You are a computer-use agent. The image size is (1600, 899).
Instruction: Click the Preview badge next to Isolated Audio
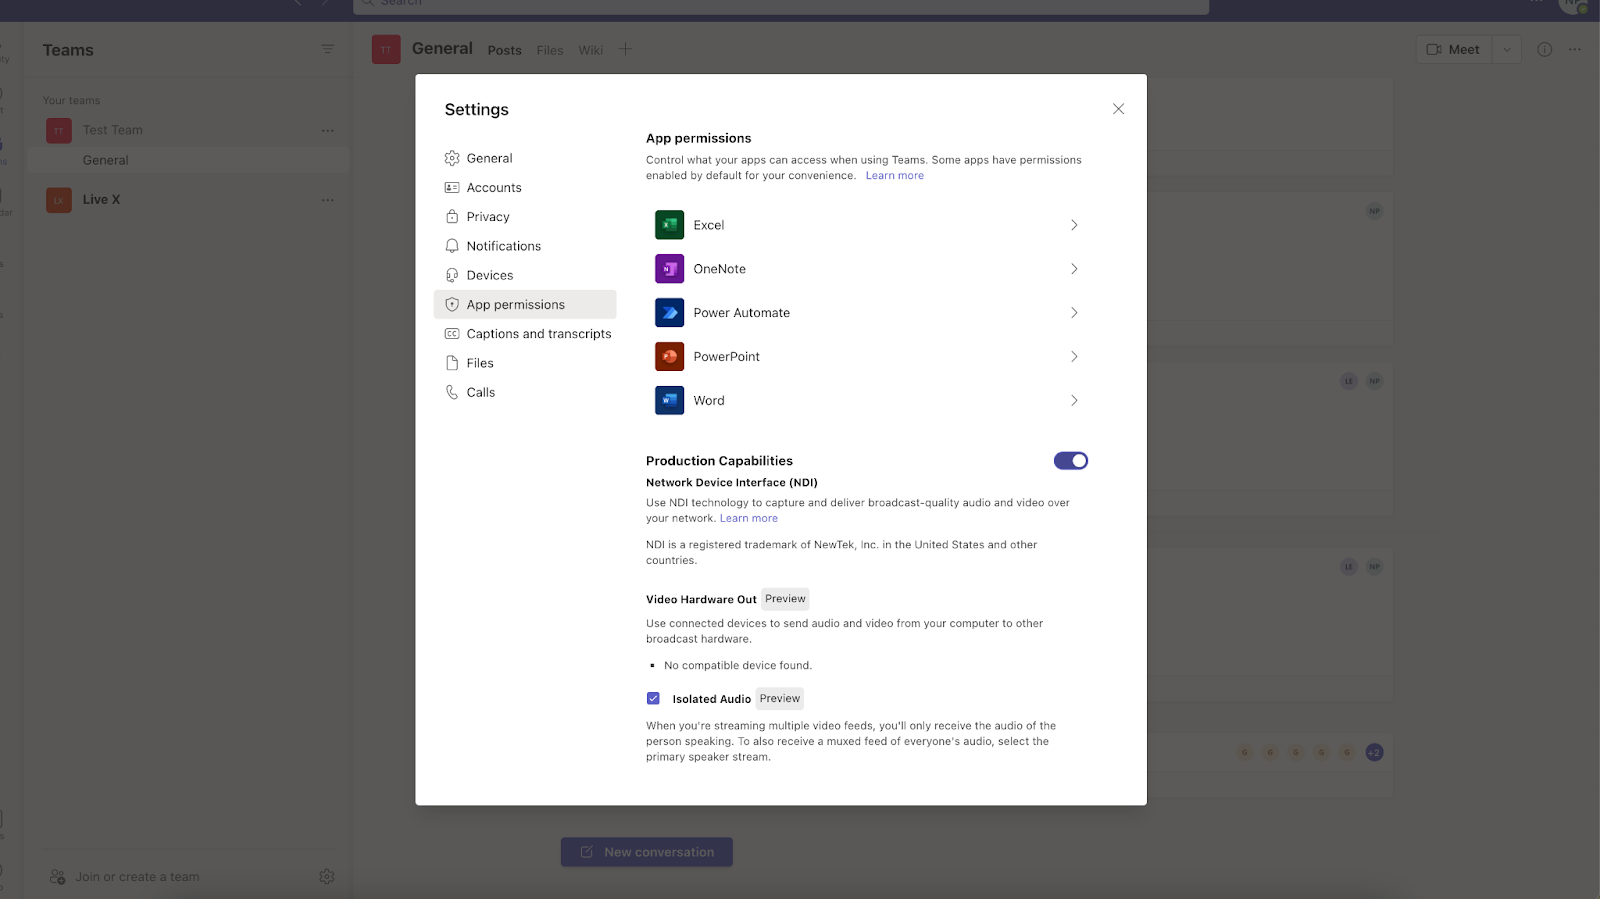tap(780, 699)
